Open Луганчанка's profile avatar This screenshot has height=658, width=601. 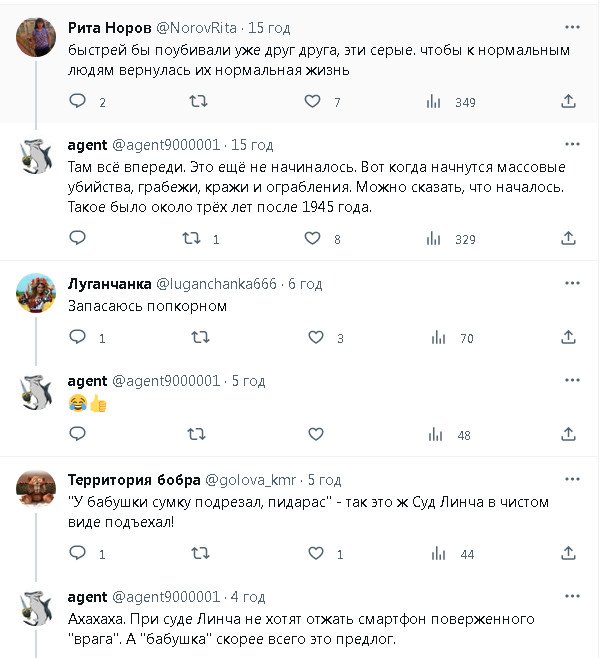[x=36, y=293]
